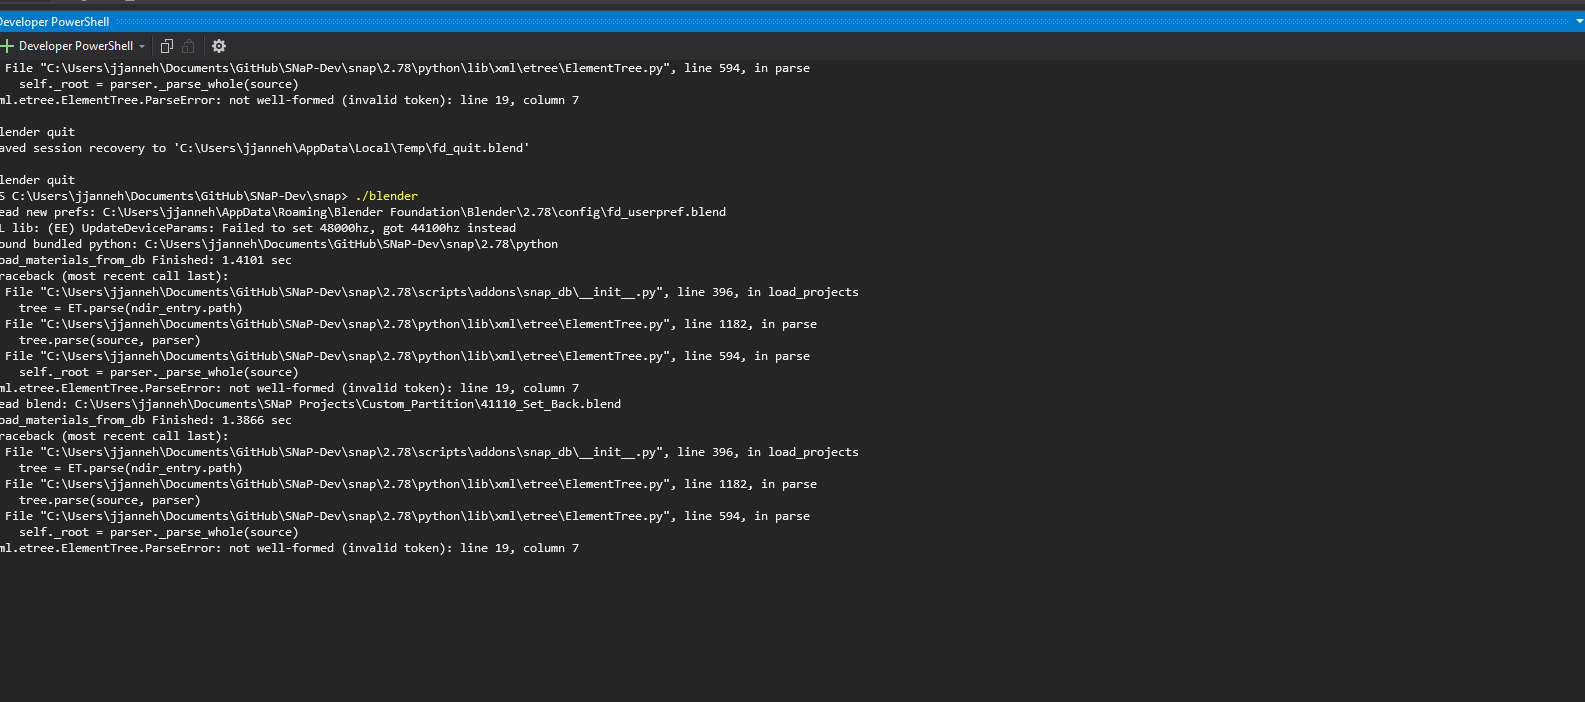Click the prompt path 'C:\Users\jjanneh\Documents\GitHub\SNaP-Dev\snap>'
The image size is (1585, 702).
179,196
